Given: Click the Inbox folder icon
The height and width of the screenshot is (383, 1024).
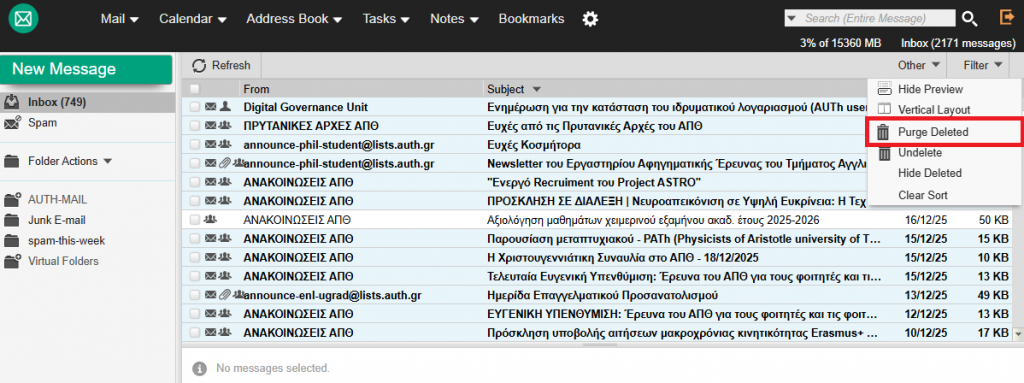Looking at the screenshot, I should point(11,102).
